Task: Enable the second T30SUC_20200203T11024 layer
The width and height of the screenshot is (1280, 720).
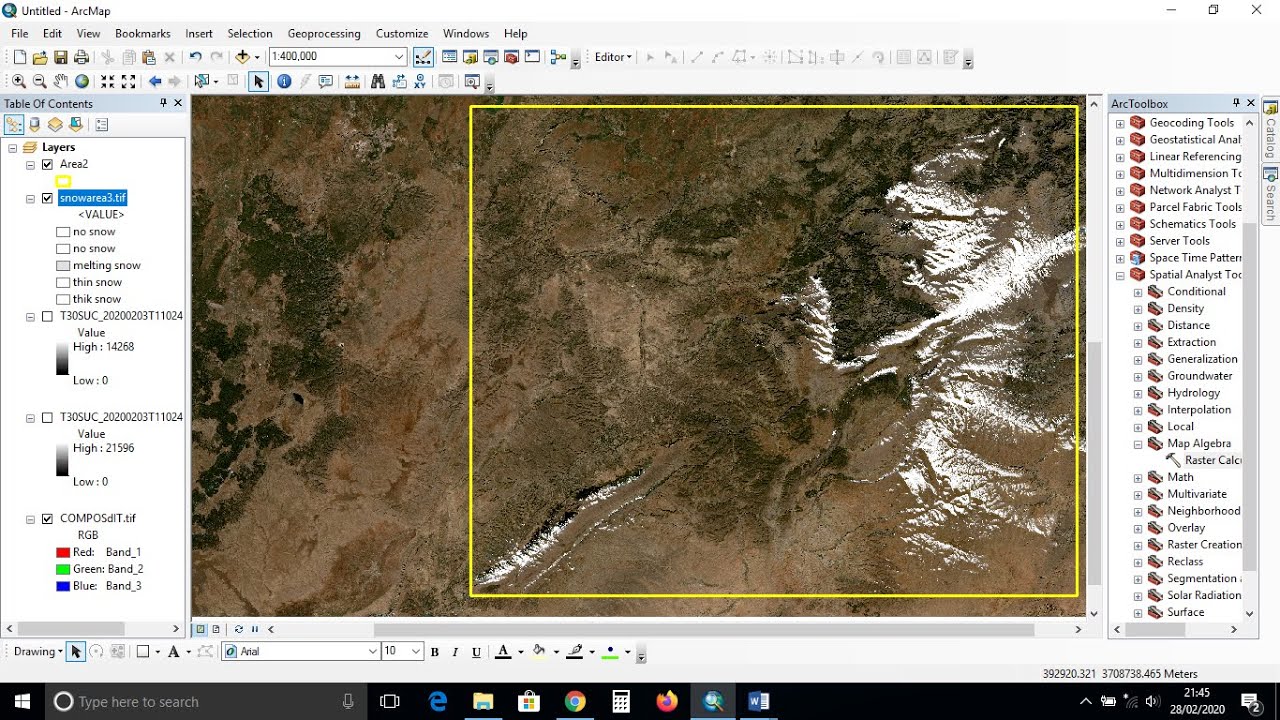Action: coord(47,417)
